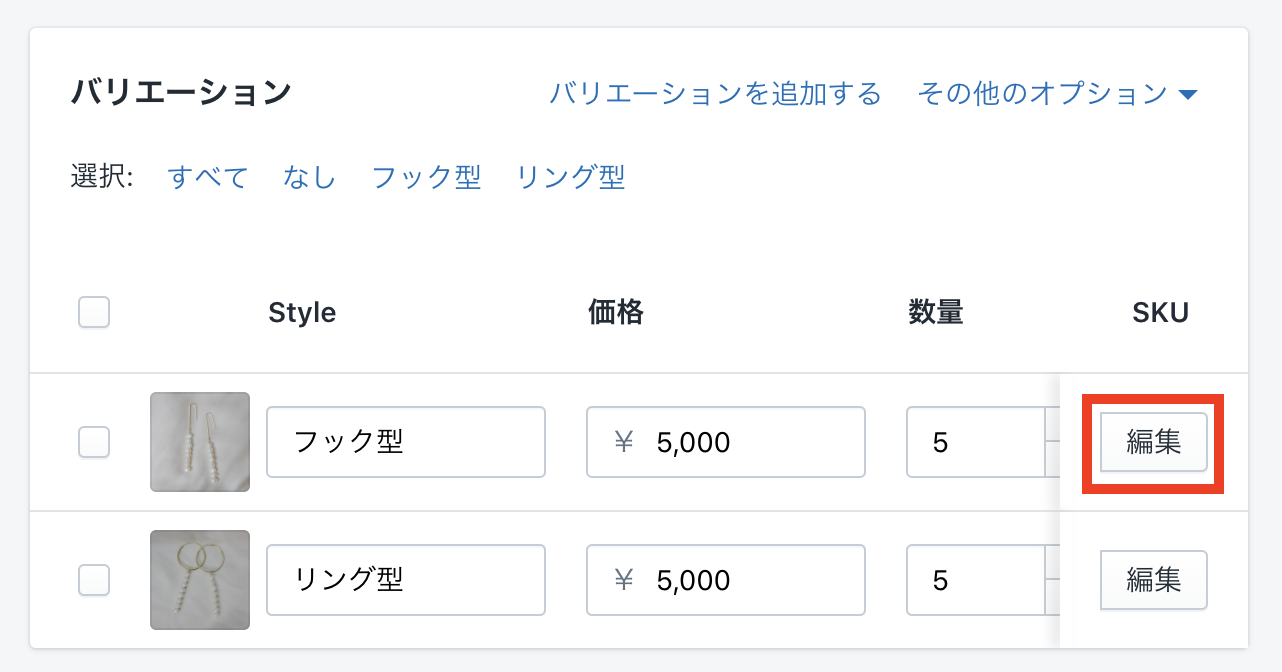
Task: Open the リング型 earring thumbnail image
Action: [x=200, y=580]
